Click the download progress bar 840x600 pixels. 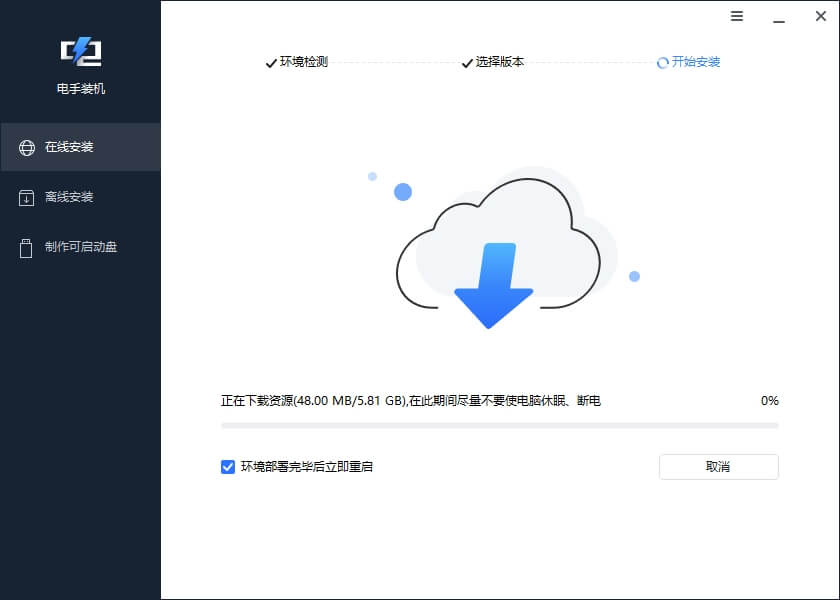point(497,424)
